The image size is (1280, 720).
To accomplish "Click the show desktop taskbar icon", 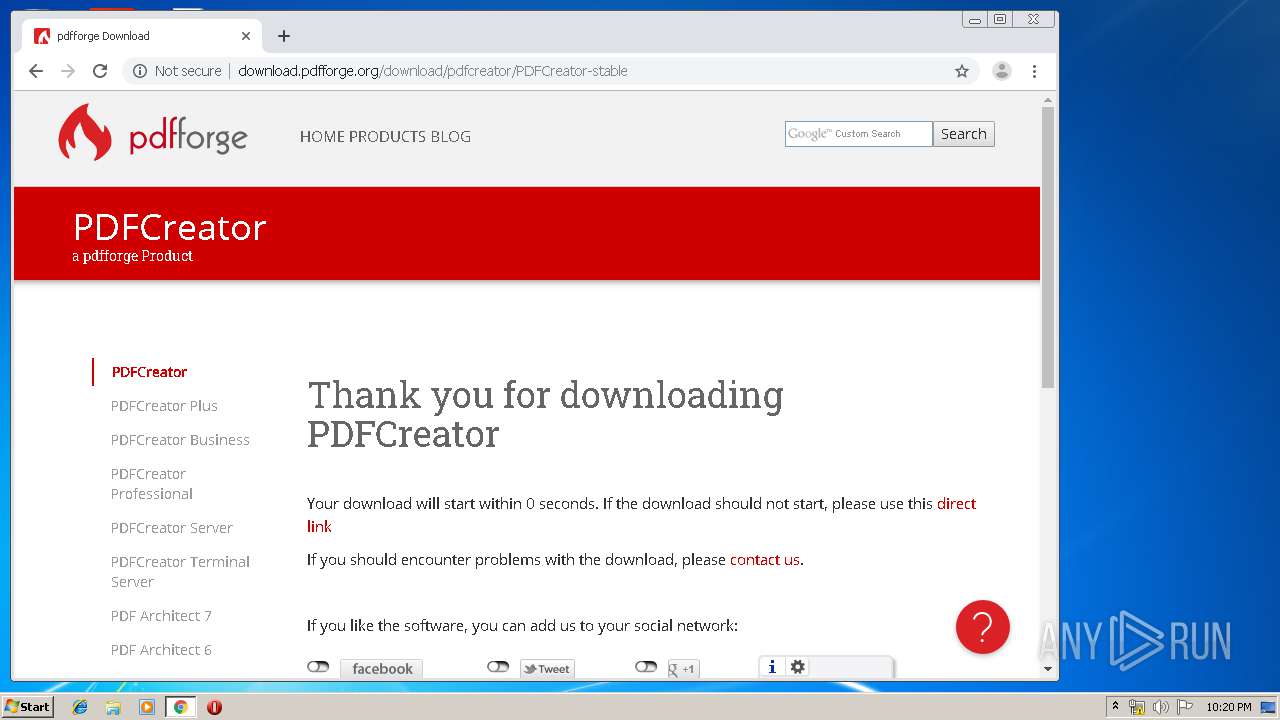I will click(x=1267, y=707).
